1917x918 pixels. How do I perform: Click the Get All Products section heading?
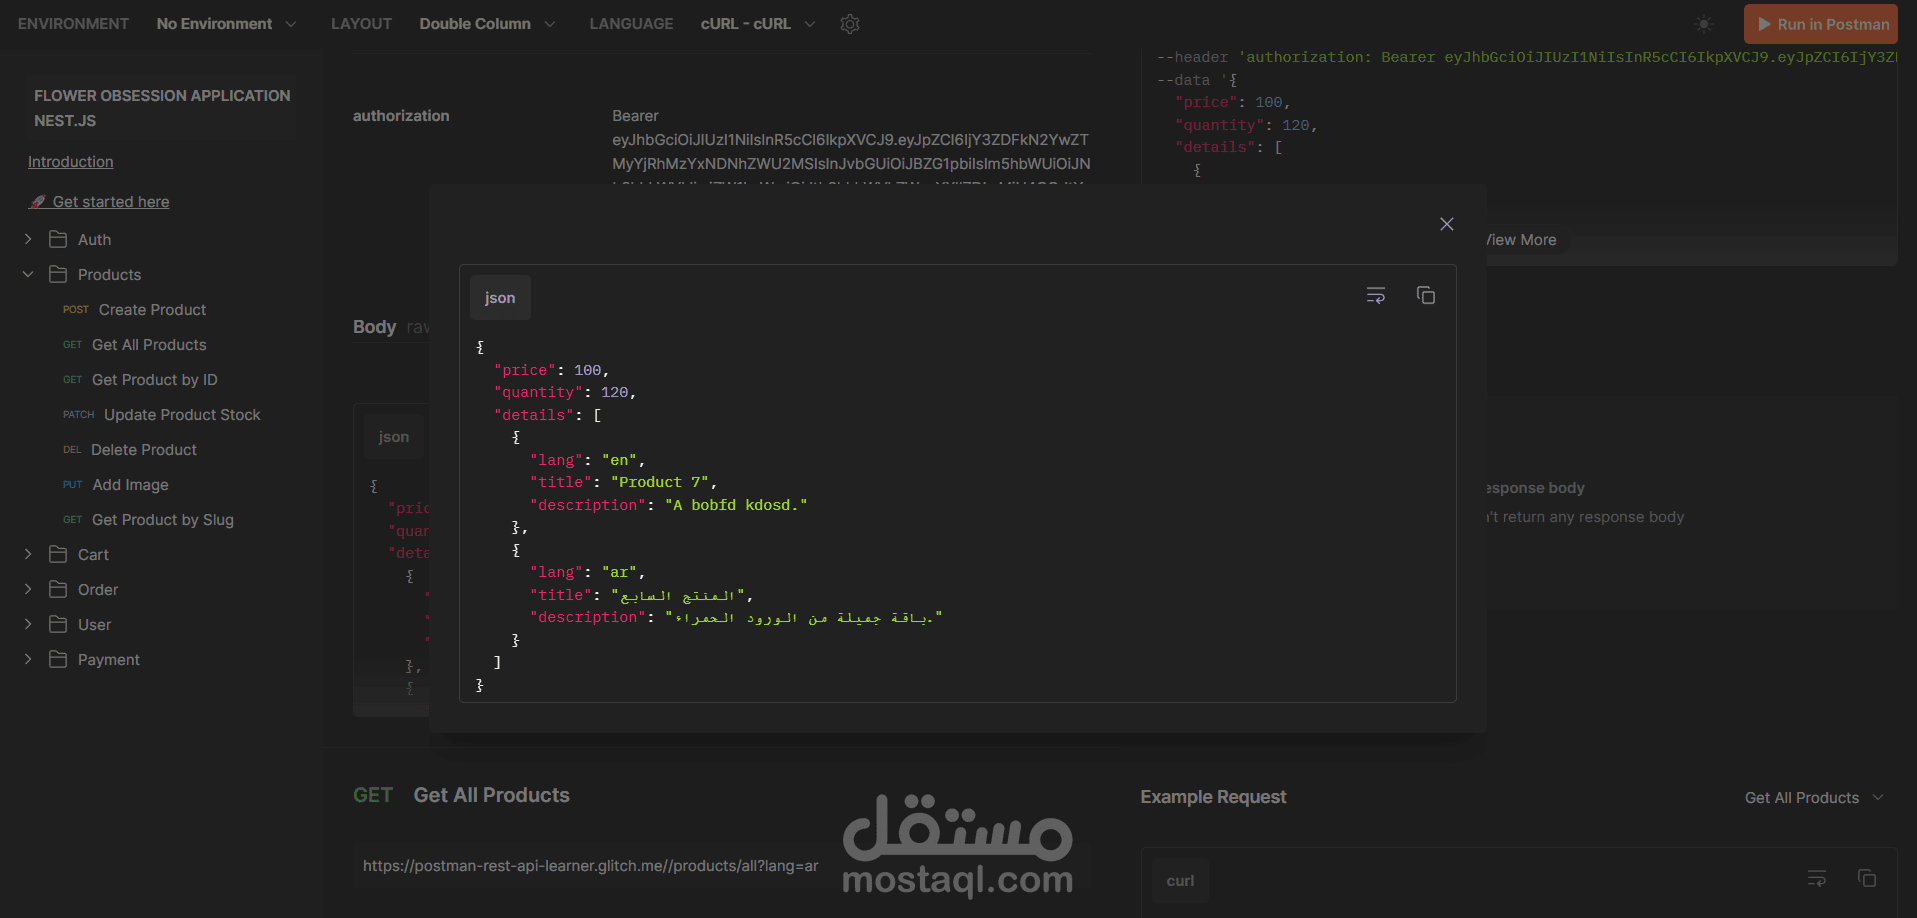(491, 795)
